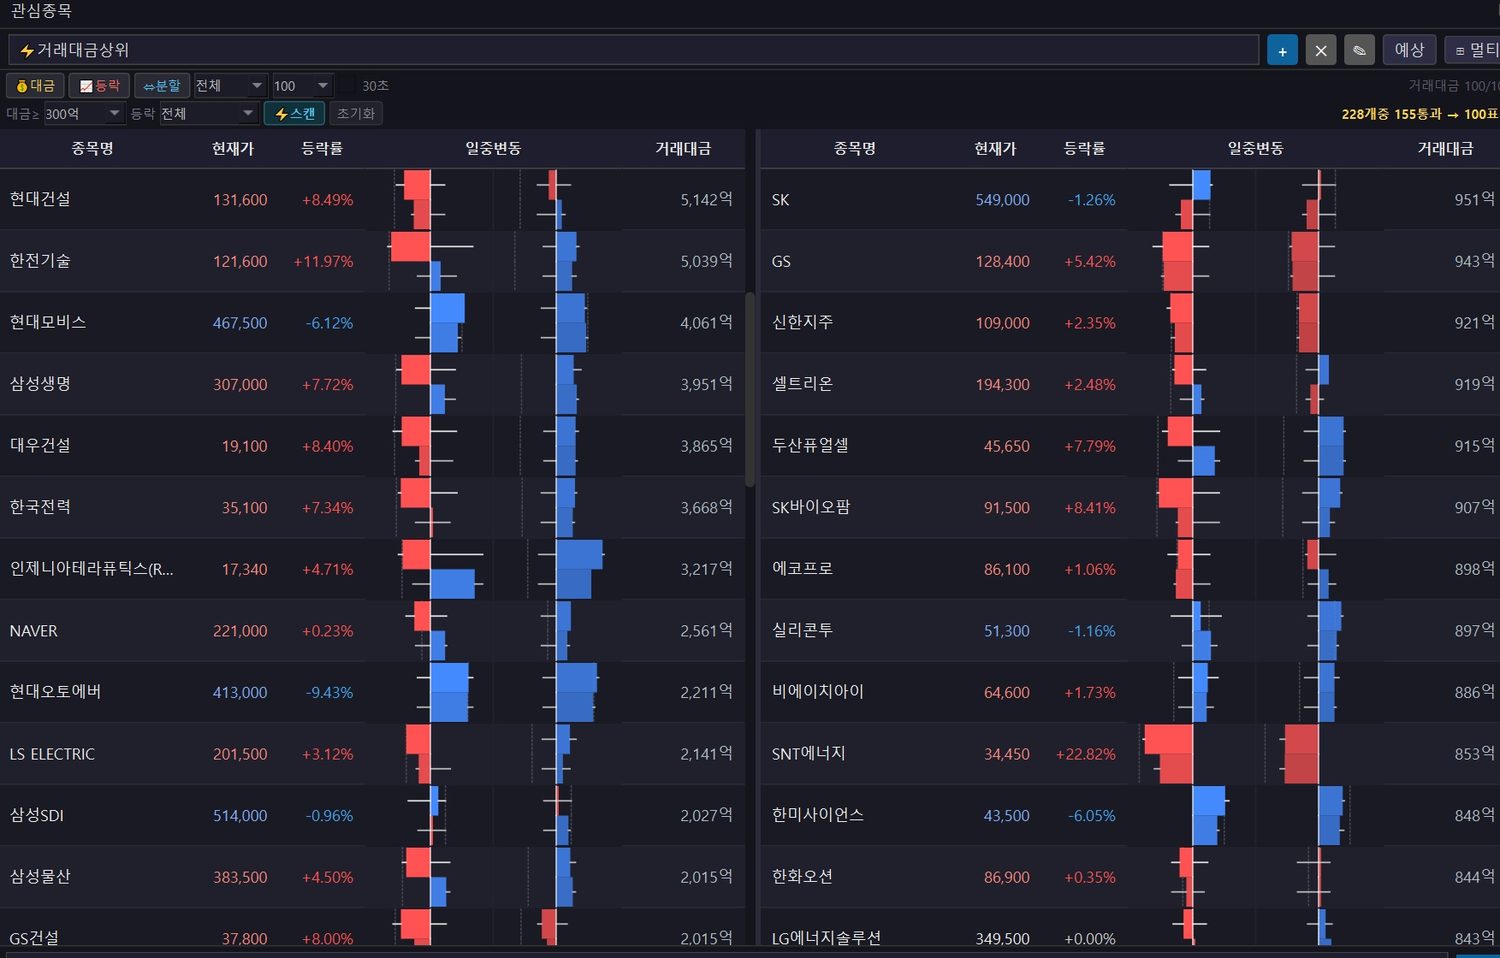Click the +22.82% change of SNT에너지
The width and height of the screenshot is (1500, 958).
click(x=1086, y=754)
